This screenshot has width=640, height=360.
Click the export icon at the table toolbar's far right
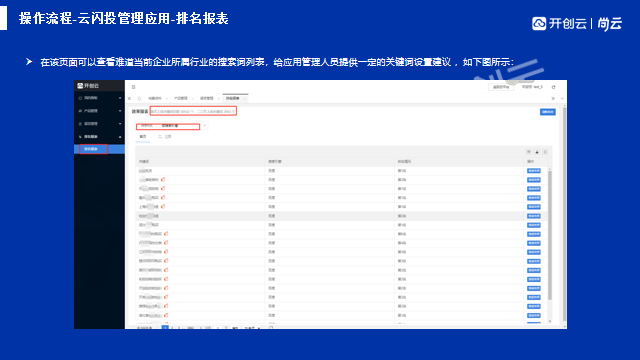tap(545, 152)
